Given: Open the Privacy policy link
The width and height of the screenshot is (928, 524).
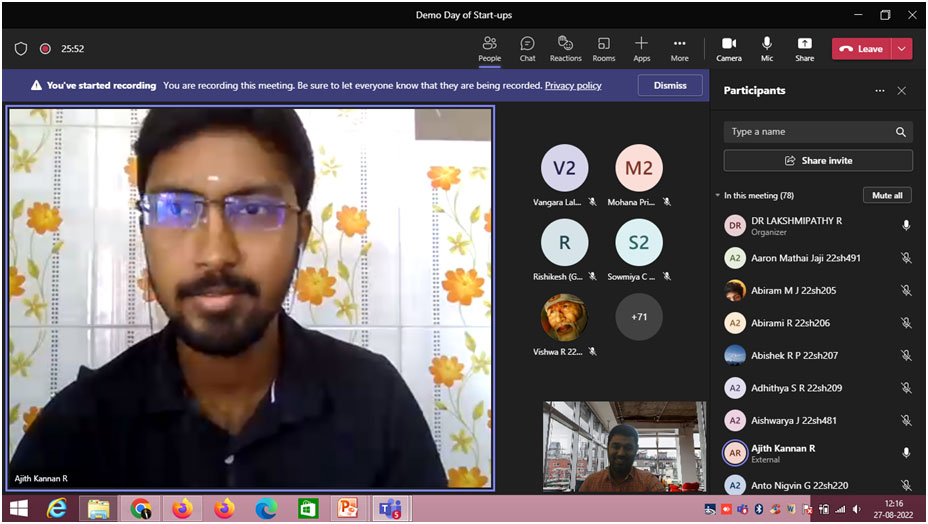Looking at the screenshot, I should click(573, 86).
